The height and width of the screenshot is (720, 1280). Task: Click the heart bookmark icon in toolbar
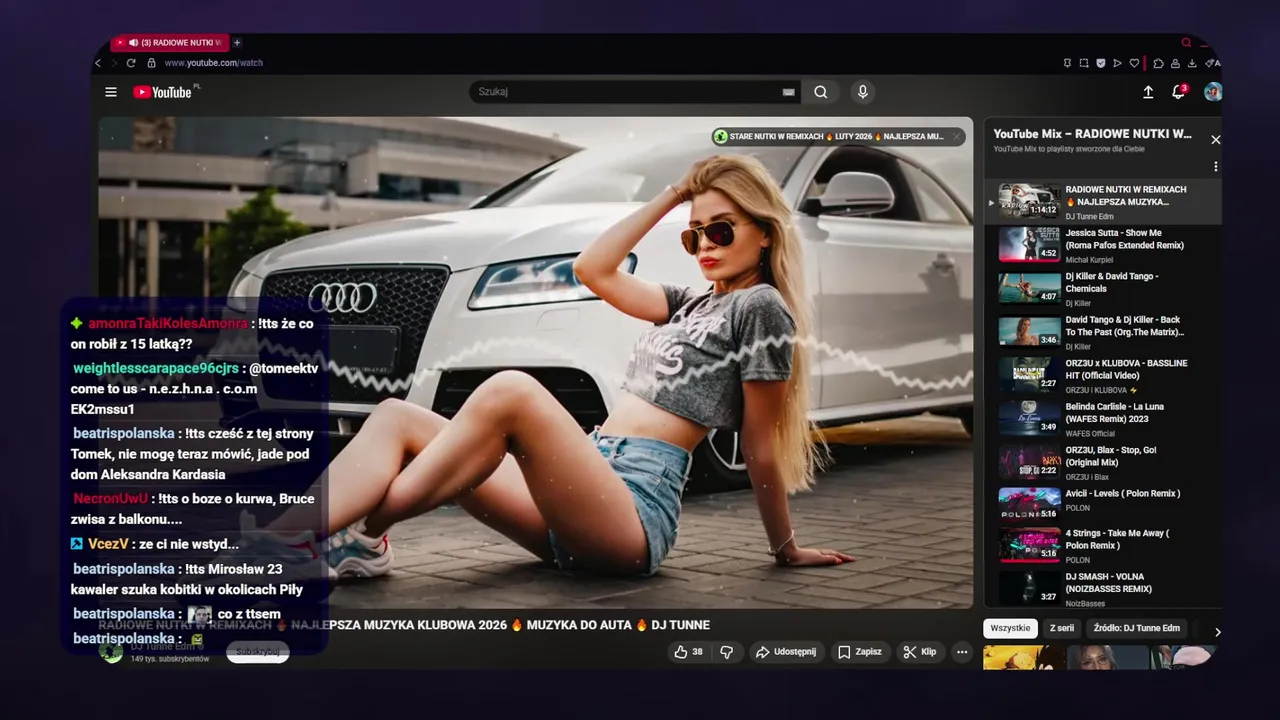coord(1135,63)
